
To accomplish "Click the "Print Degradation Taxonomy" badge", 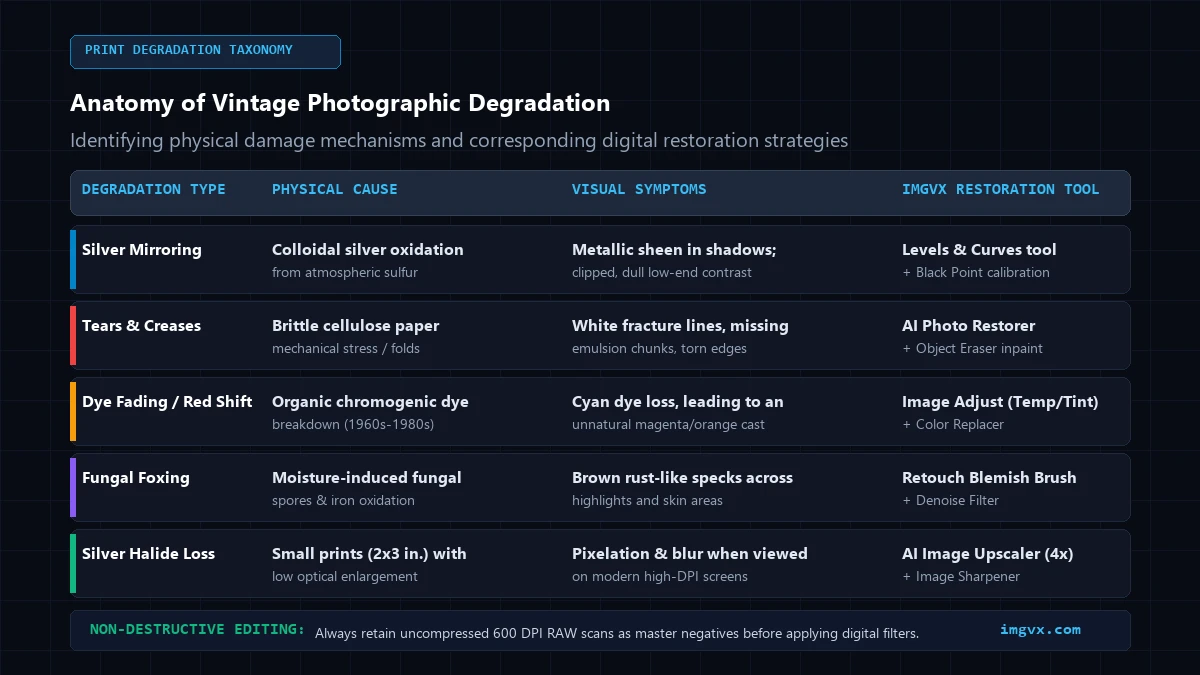I will [205, 51].
